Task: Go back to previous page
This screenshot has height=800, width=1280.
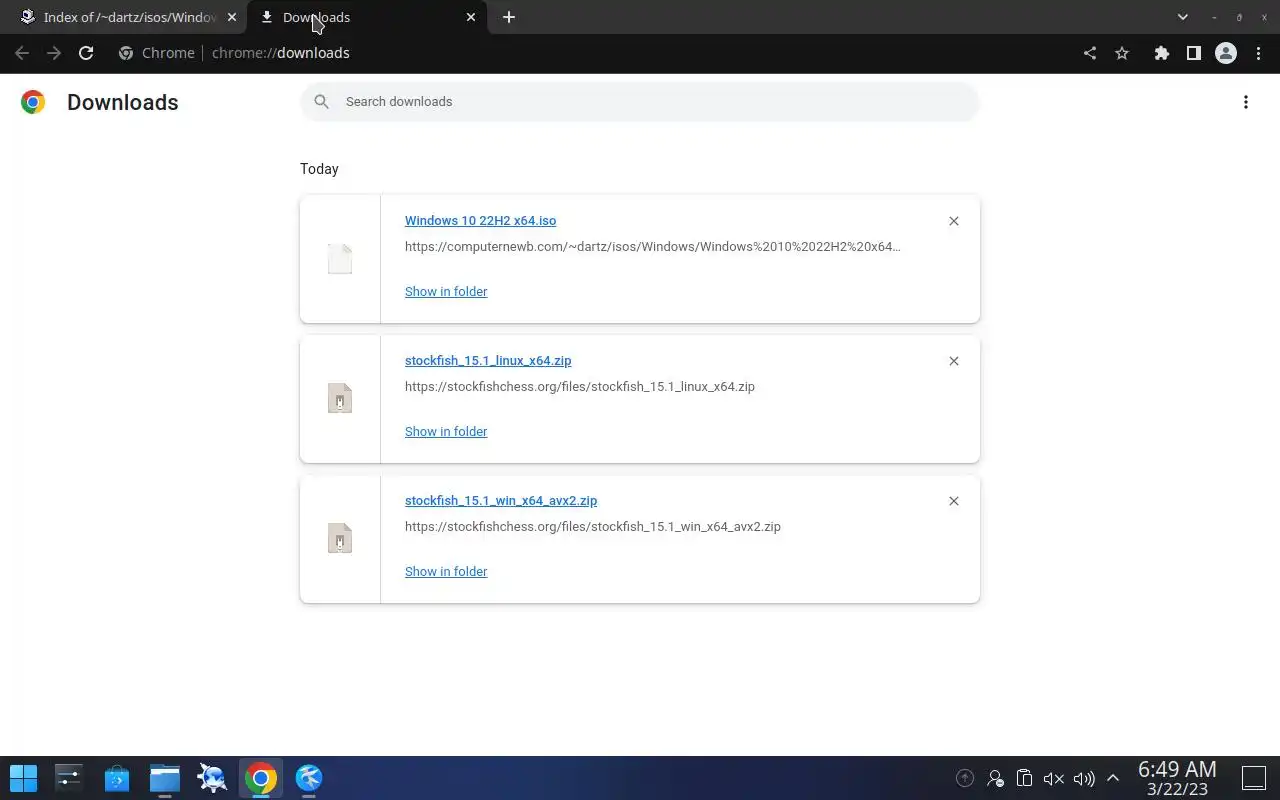Action: 22,53
